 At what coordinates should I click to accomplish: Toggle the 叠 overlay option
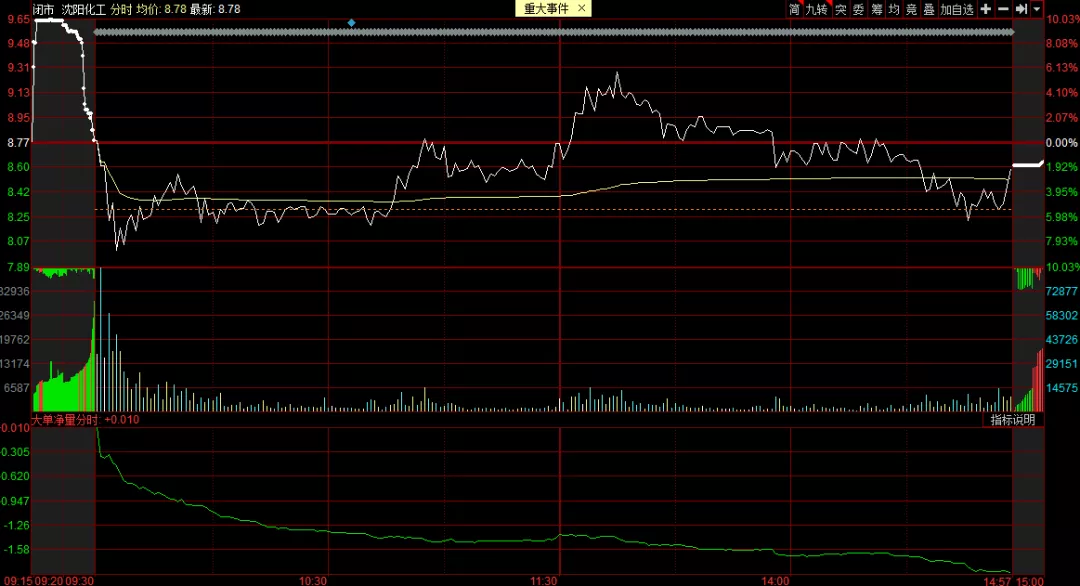[x=928, y=9]
